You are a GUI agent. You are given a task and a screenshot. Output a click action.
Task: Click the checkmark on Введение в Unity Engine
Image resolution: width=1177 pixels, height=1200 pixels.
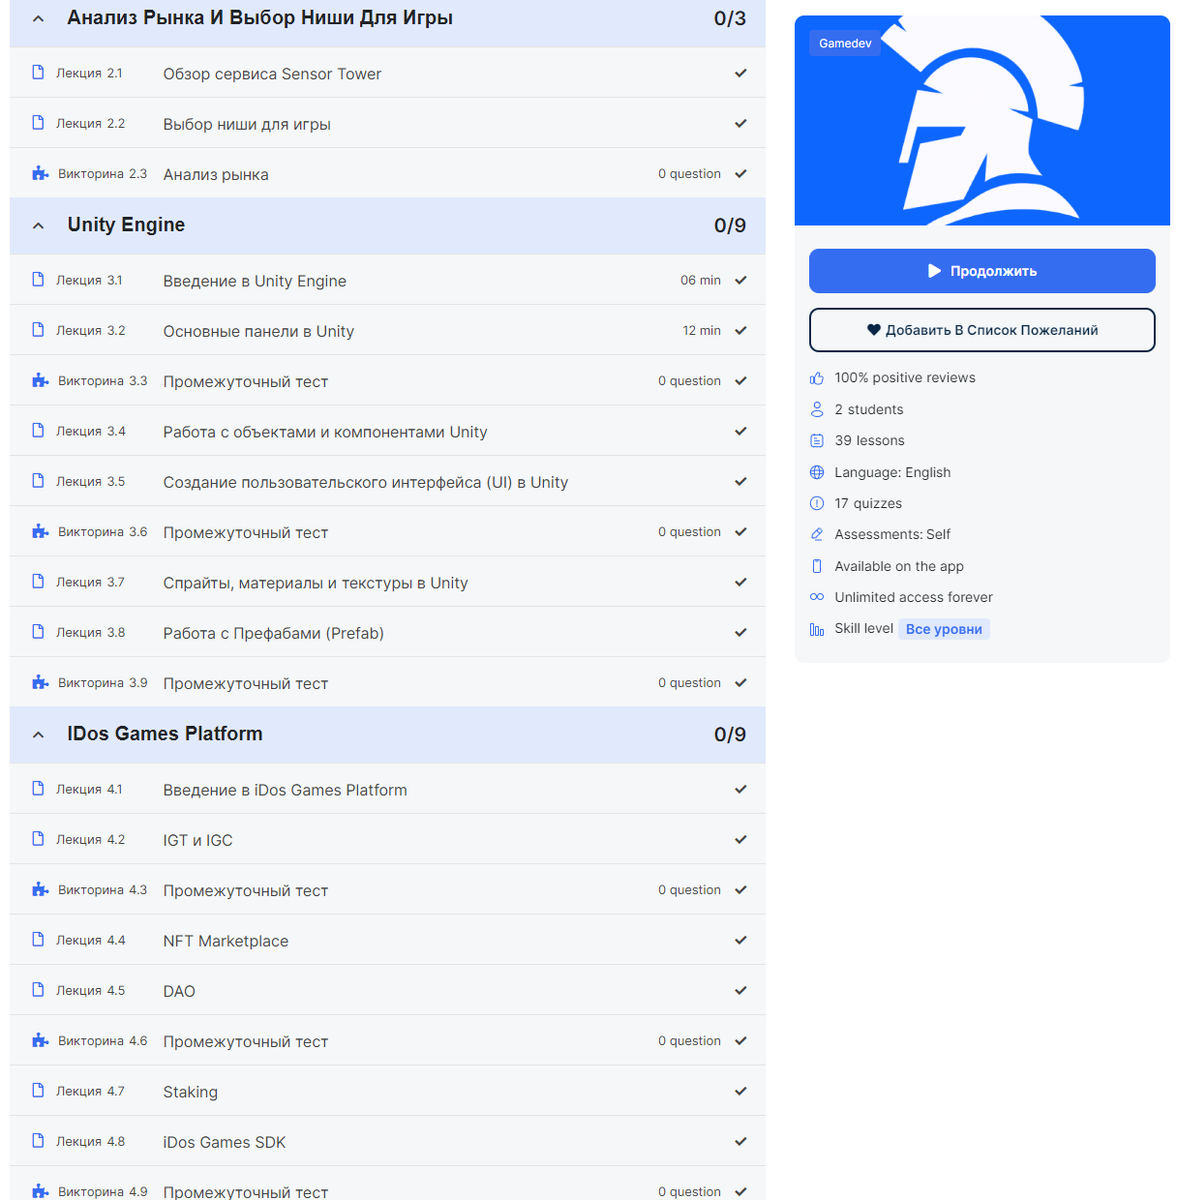click(x=741, y=280)
